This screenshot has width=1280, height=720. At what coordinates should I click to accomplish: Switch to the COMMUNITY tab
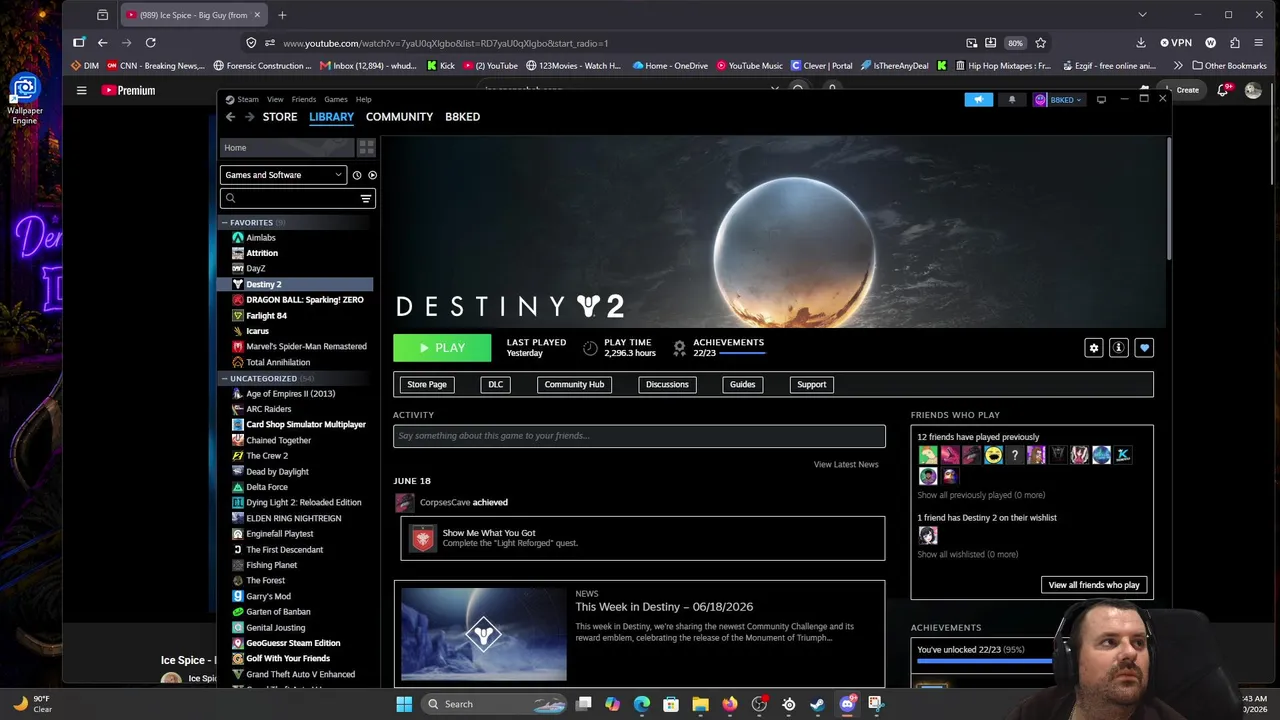(x=399, y=117)
